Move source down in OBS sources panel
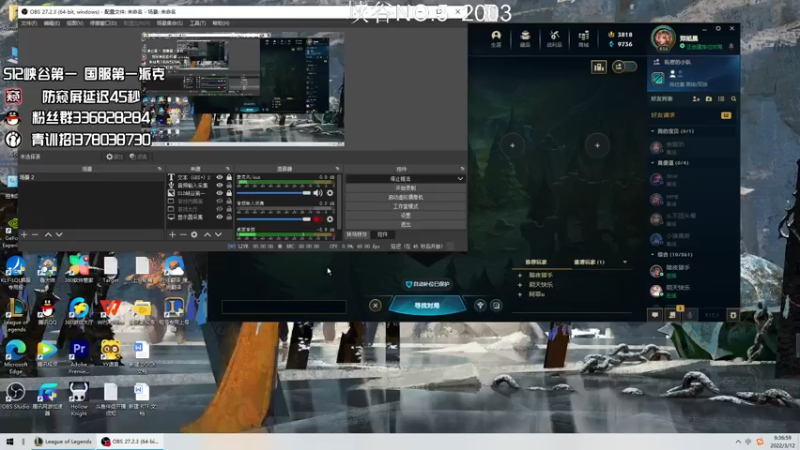This screenshot has width=800, height=450. [x=218, y=235]
